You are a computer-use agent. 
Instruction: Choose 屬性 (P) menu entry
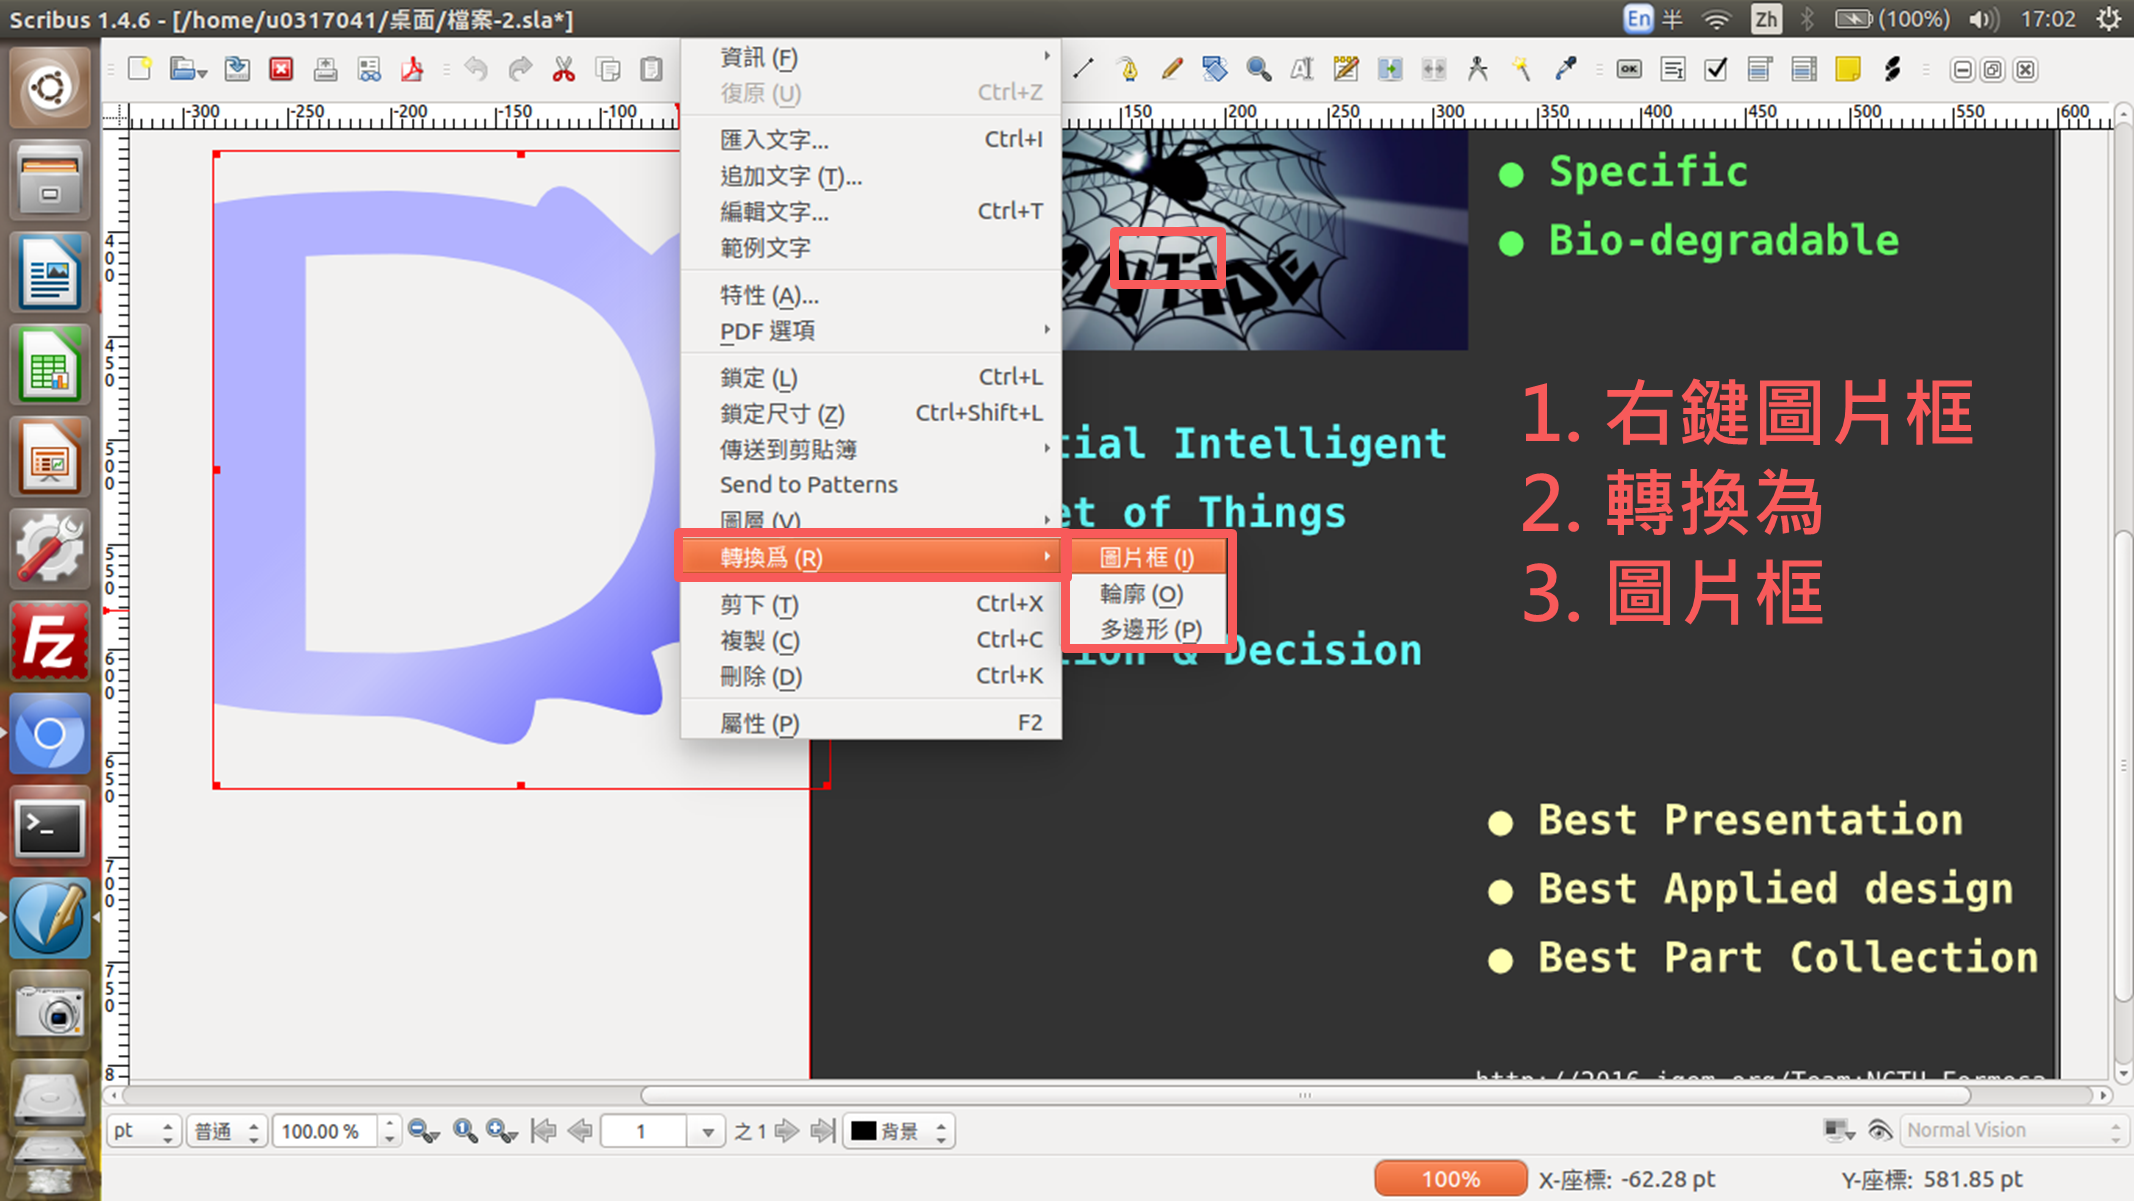pos(871,722)
